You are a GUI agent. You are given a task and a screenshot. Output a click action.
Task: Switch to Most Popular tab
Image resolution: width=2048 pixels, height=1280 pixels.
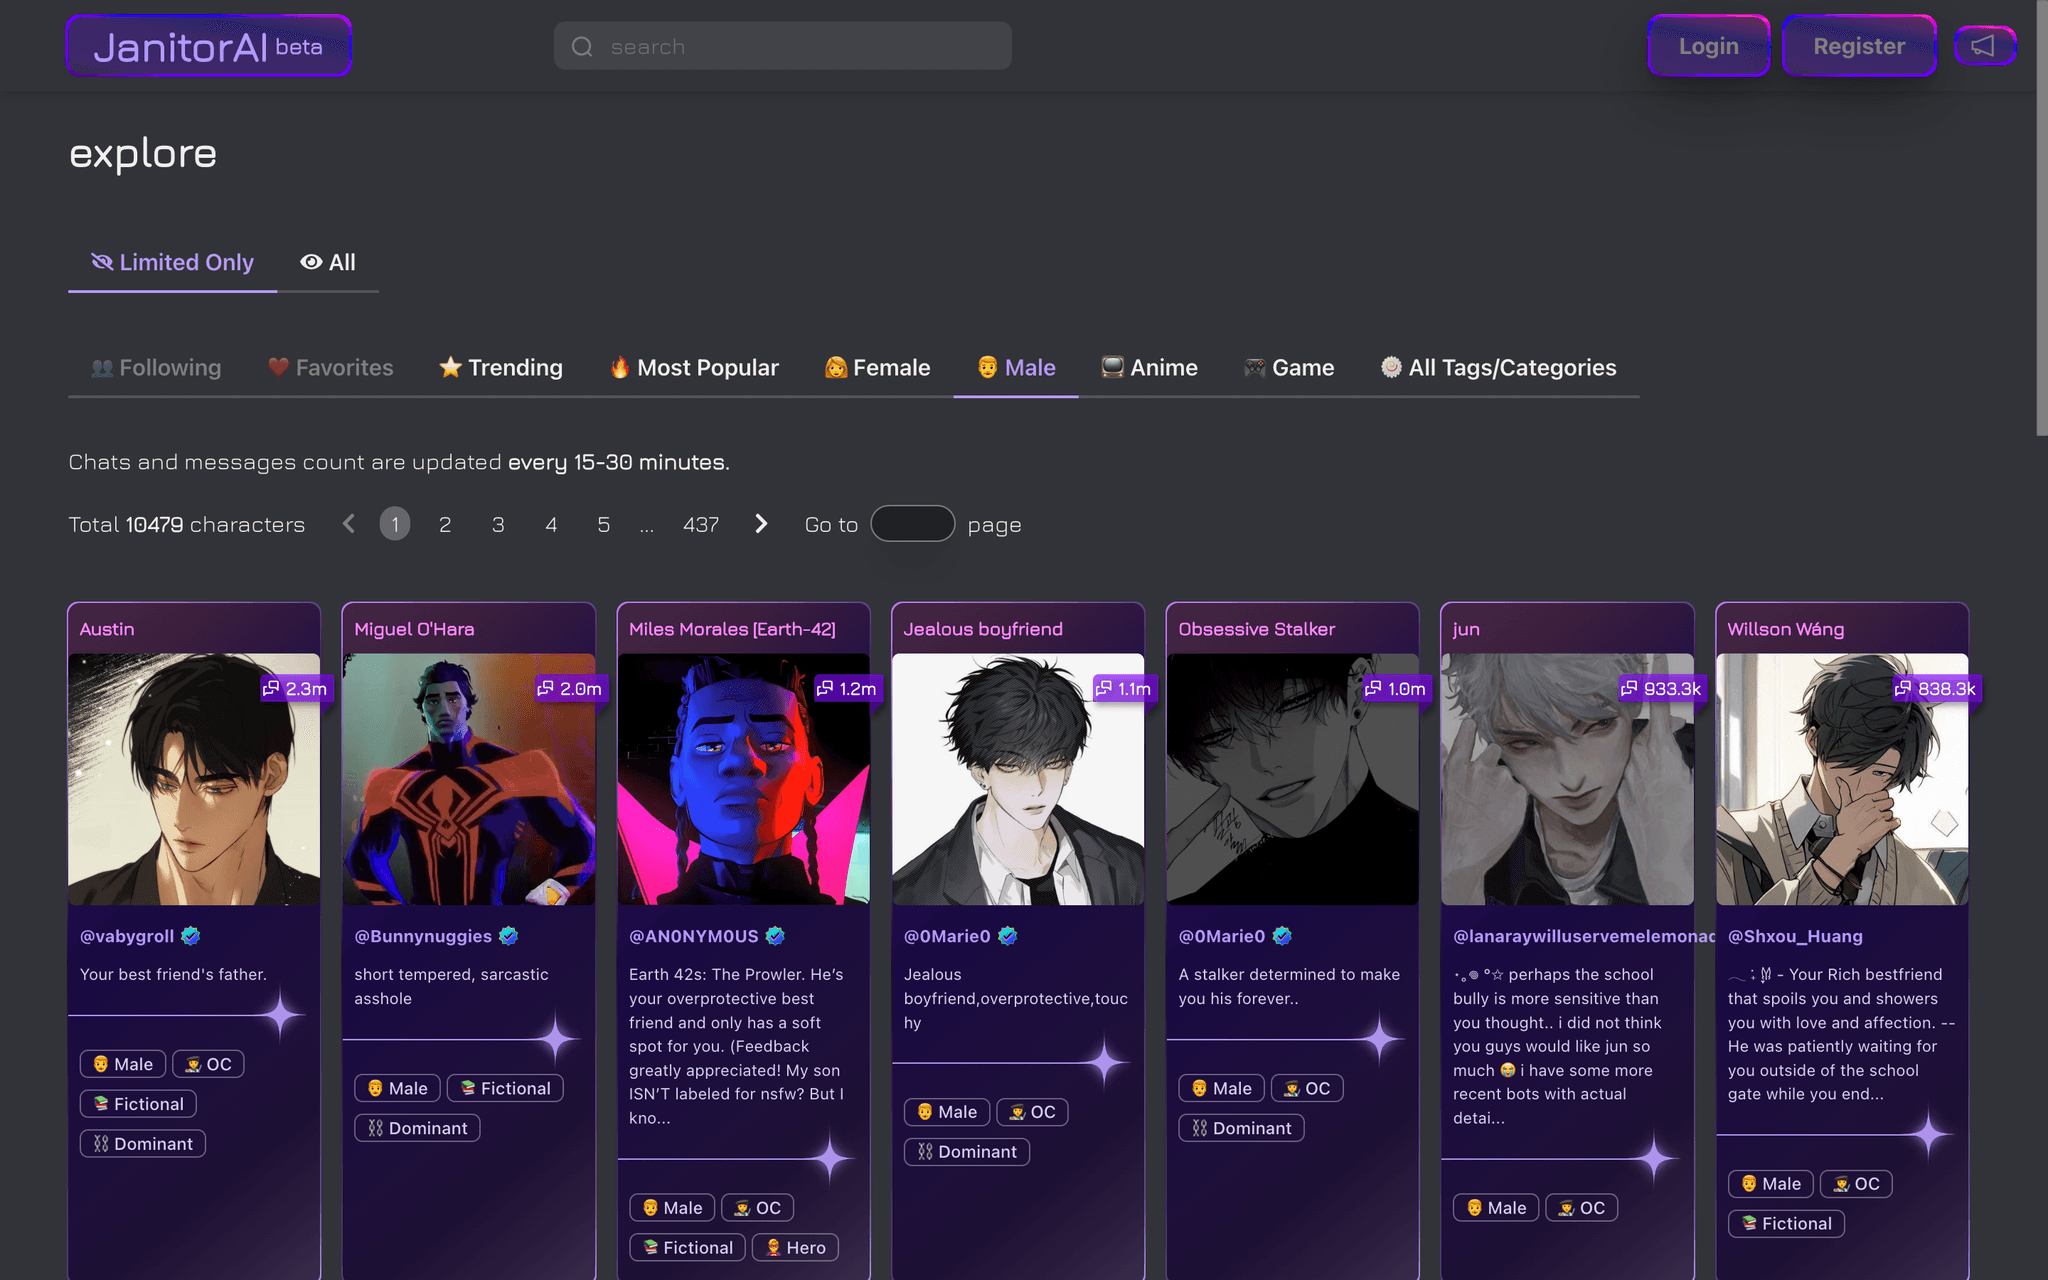694,368
